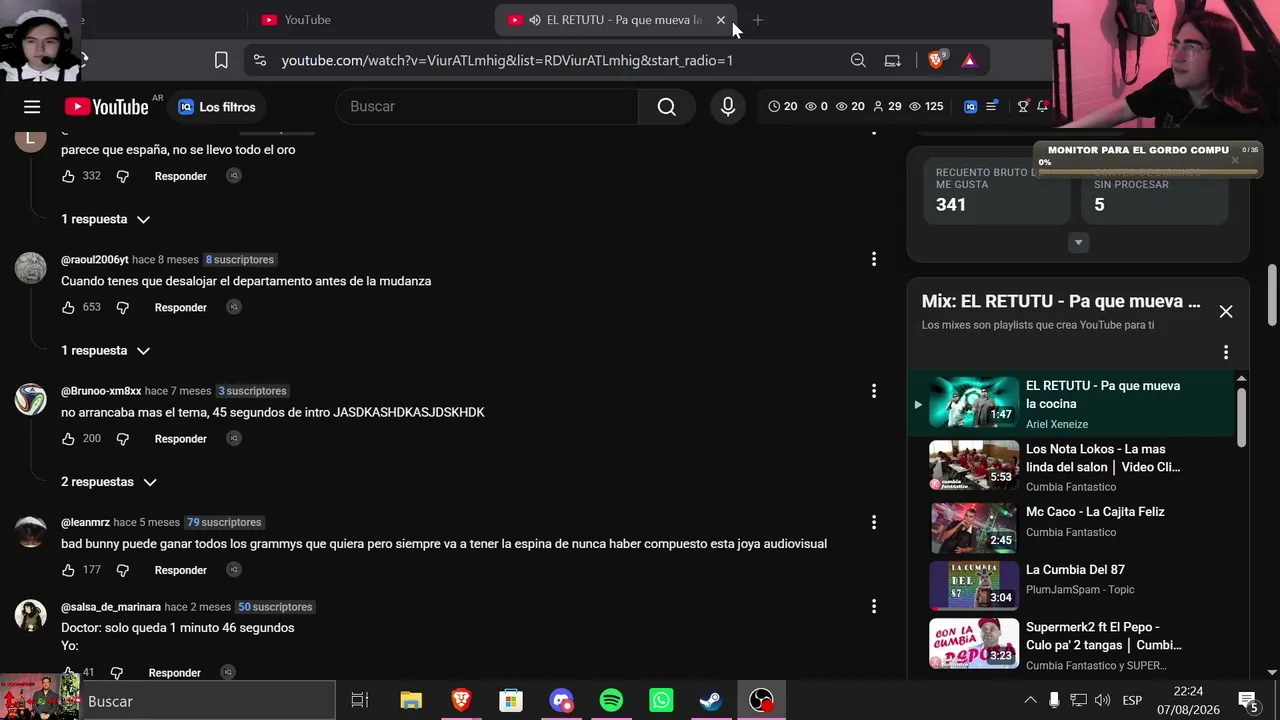Screen dimensions: 1280x720
Task: Like the @leanmrz comment
Action: coord(68,570)
